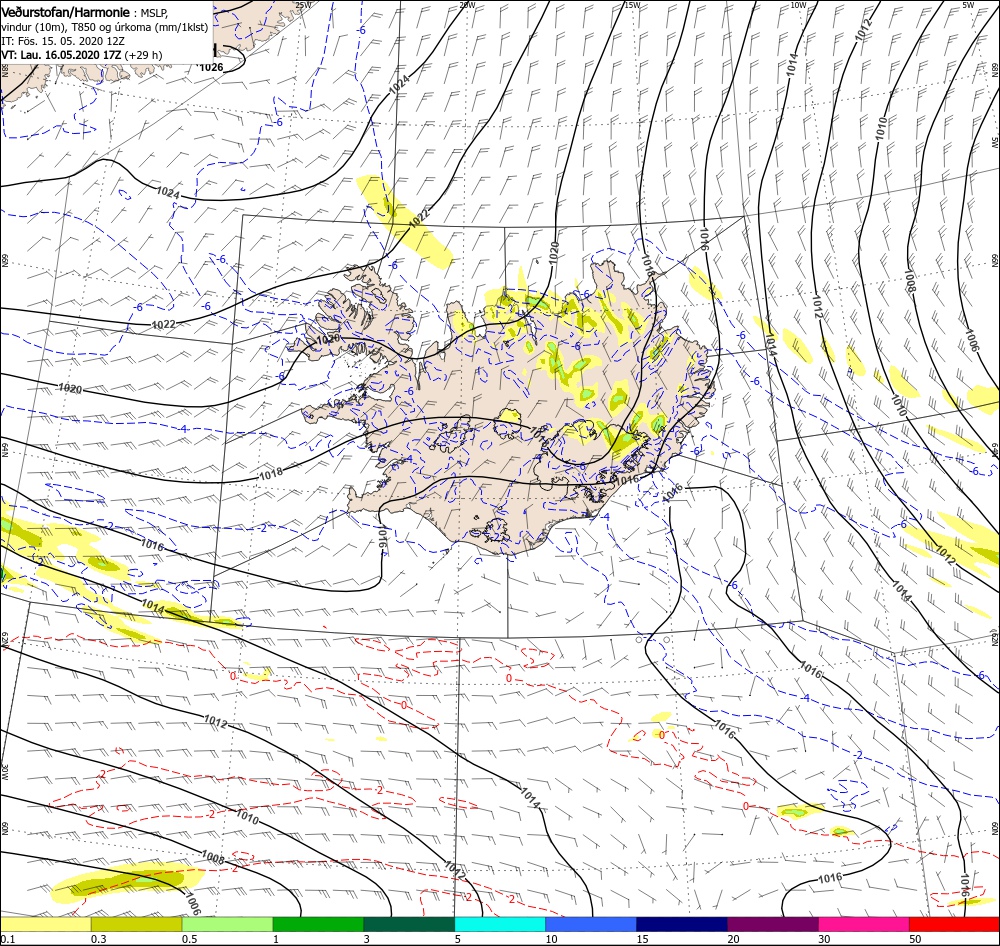Screen dimensions: 1000x946
Task: Click the 'vindur (10m), T850 og úrkoma' line
Action: pos(71,27)
